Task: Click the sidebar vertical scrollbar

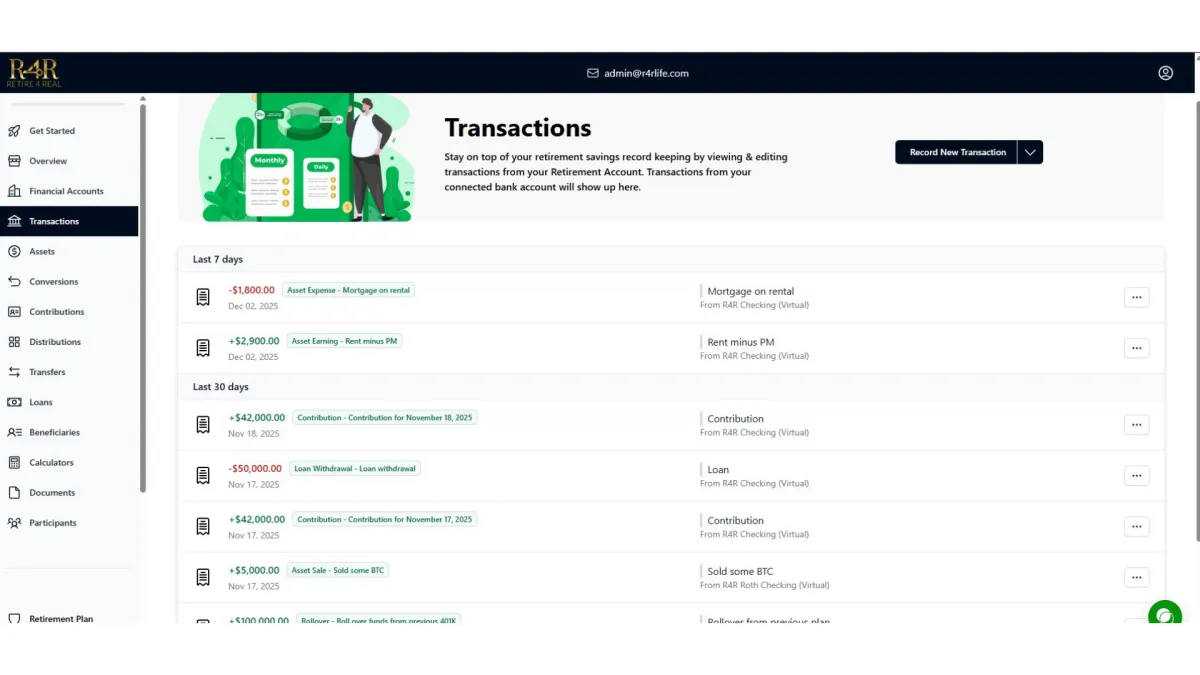Action: (x=142, y=298)
